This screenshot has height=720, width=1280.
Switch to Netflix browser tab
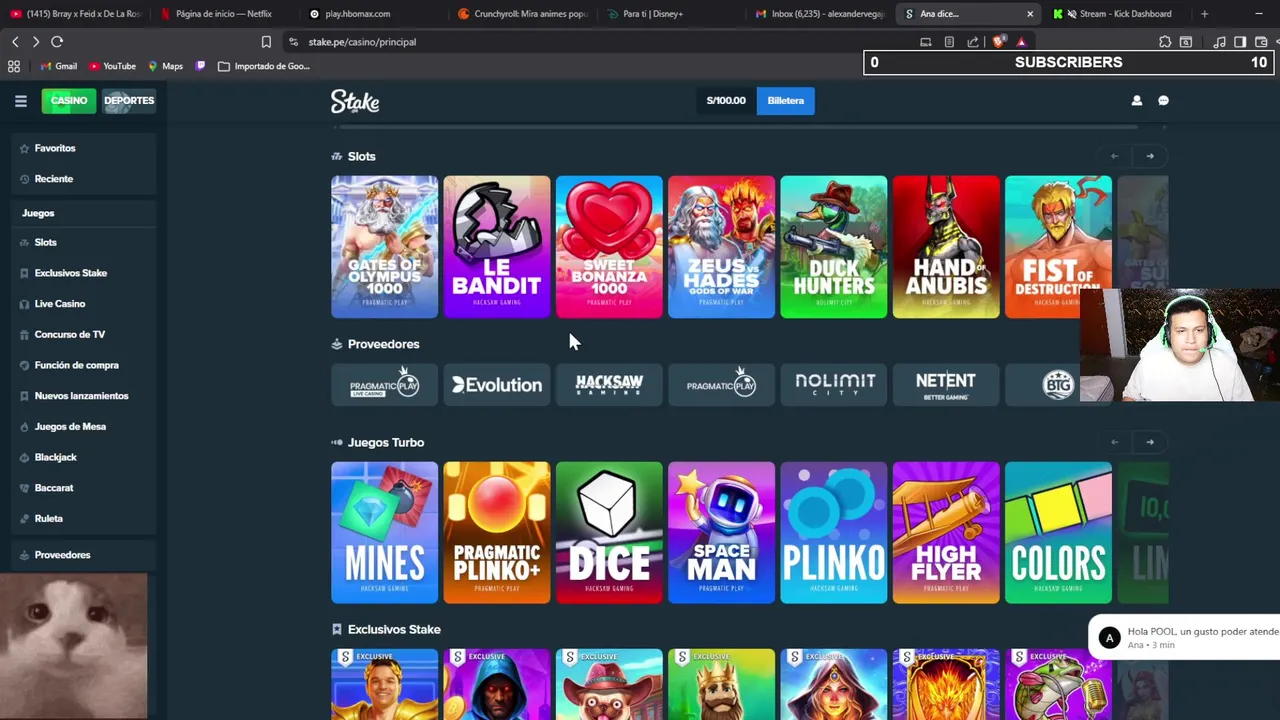[x=222, y=14]
